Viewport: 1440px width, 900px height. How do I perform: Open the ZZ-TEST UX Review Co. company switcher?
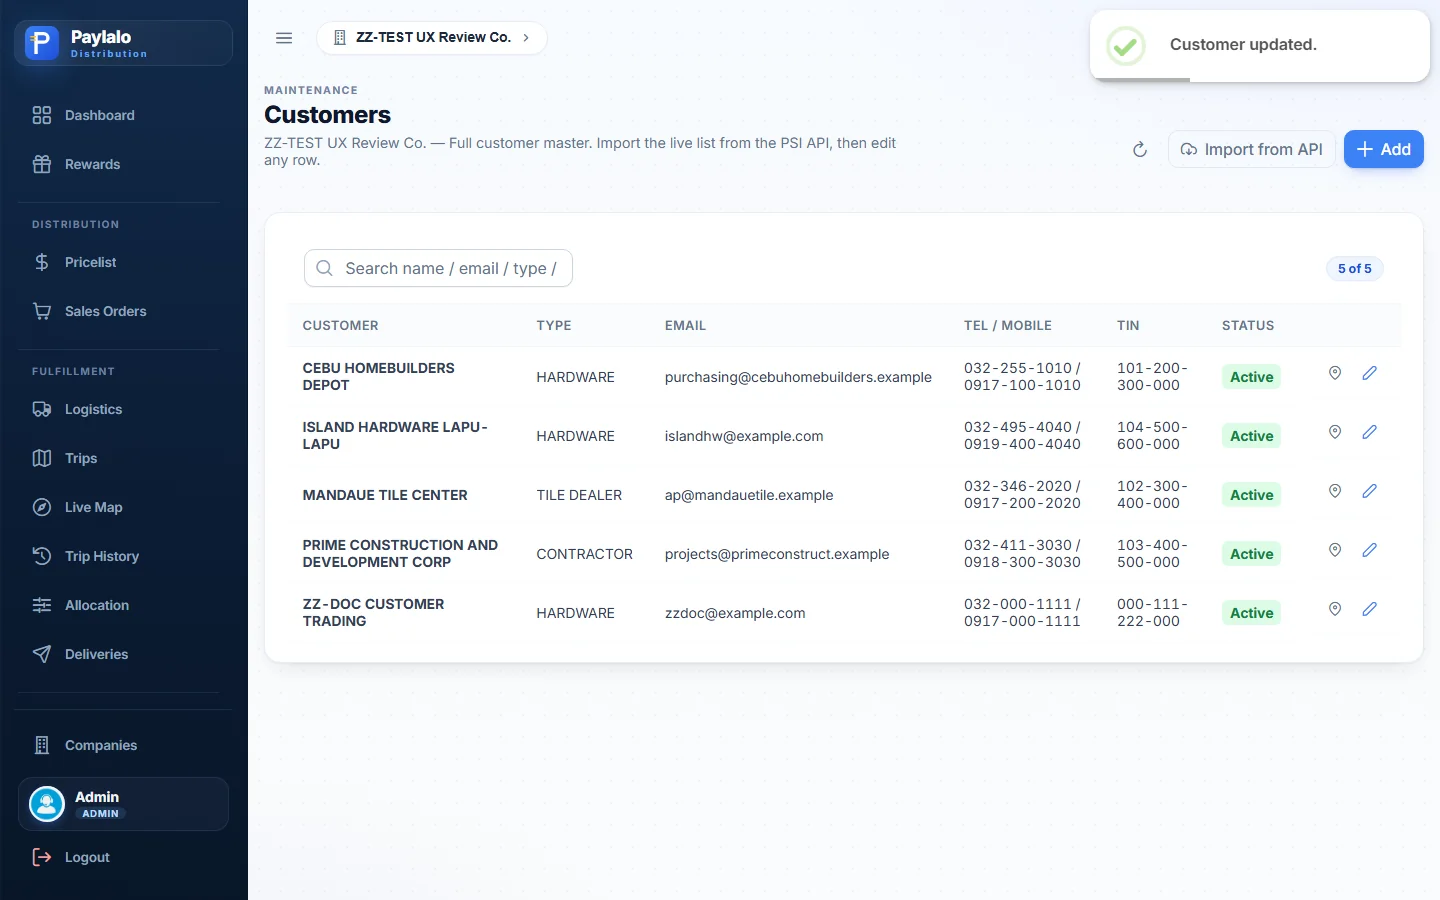tap(432, 38)
